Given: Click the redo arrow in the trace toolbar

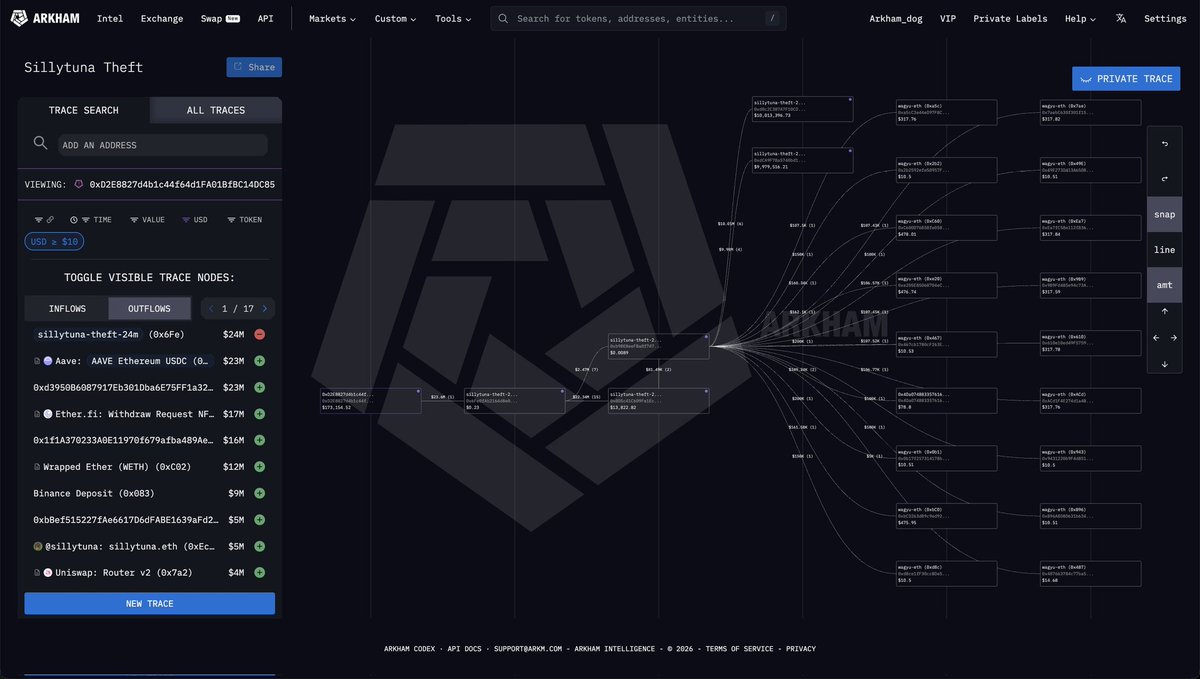Looking at the screenshot, I should coord(1164,179).
